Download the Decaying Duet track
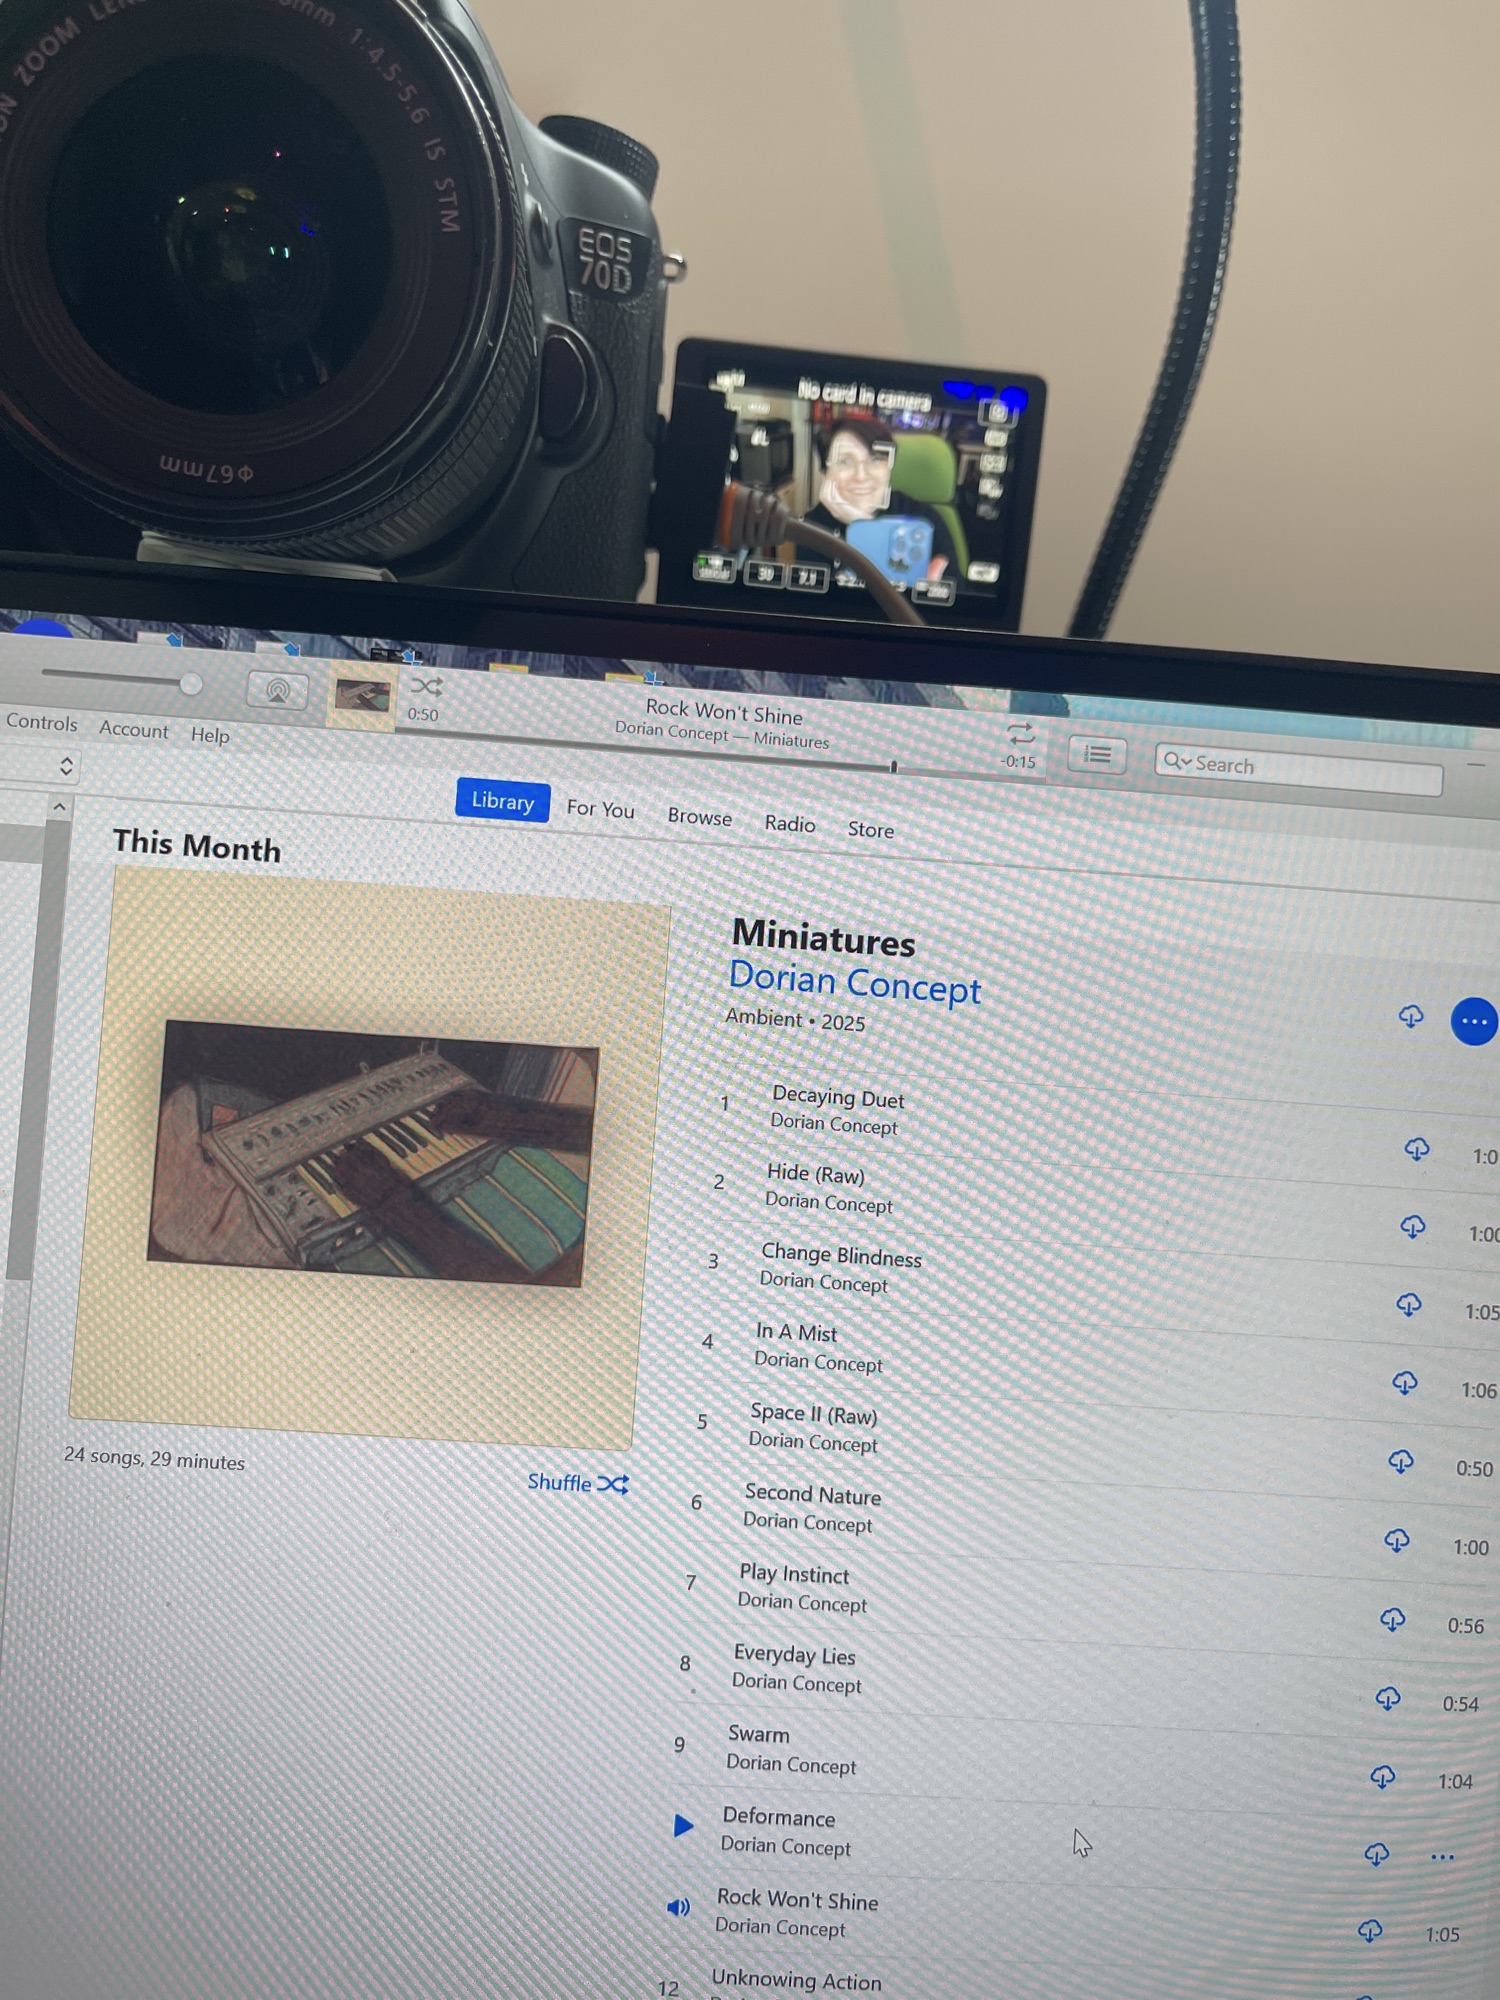 [x=1416, y=1149]
